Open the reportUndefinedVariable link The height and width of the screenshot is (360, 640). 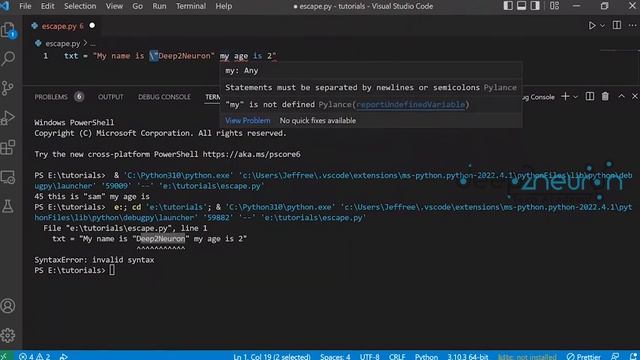pos(411,104)
